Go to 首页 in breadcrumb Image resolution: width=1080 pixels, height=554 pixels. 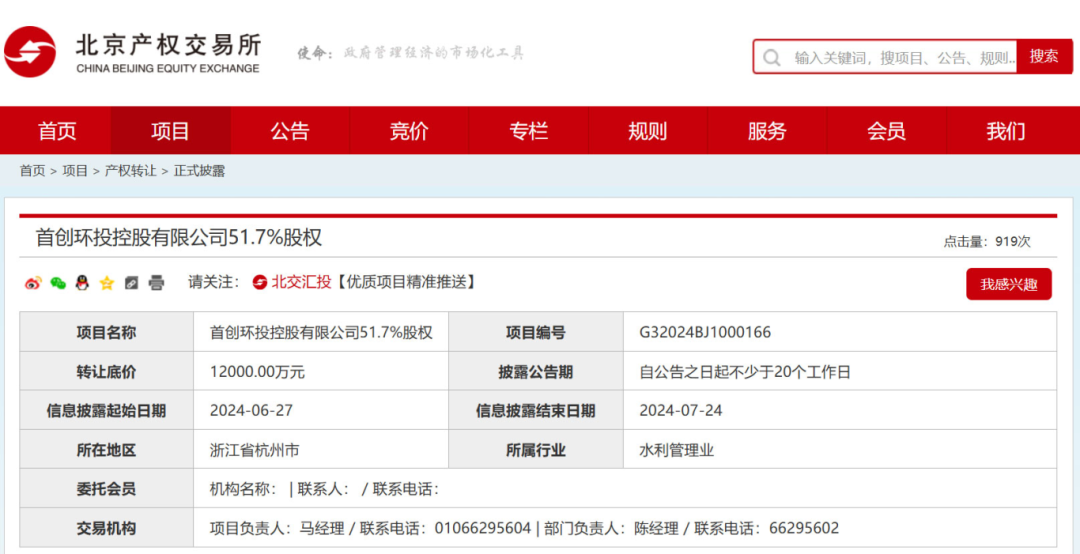(32, 171)
